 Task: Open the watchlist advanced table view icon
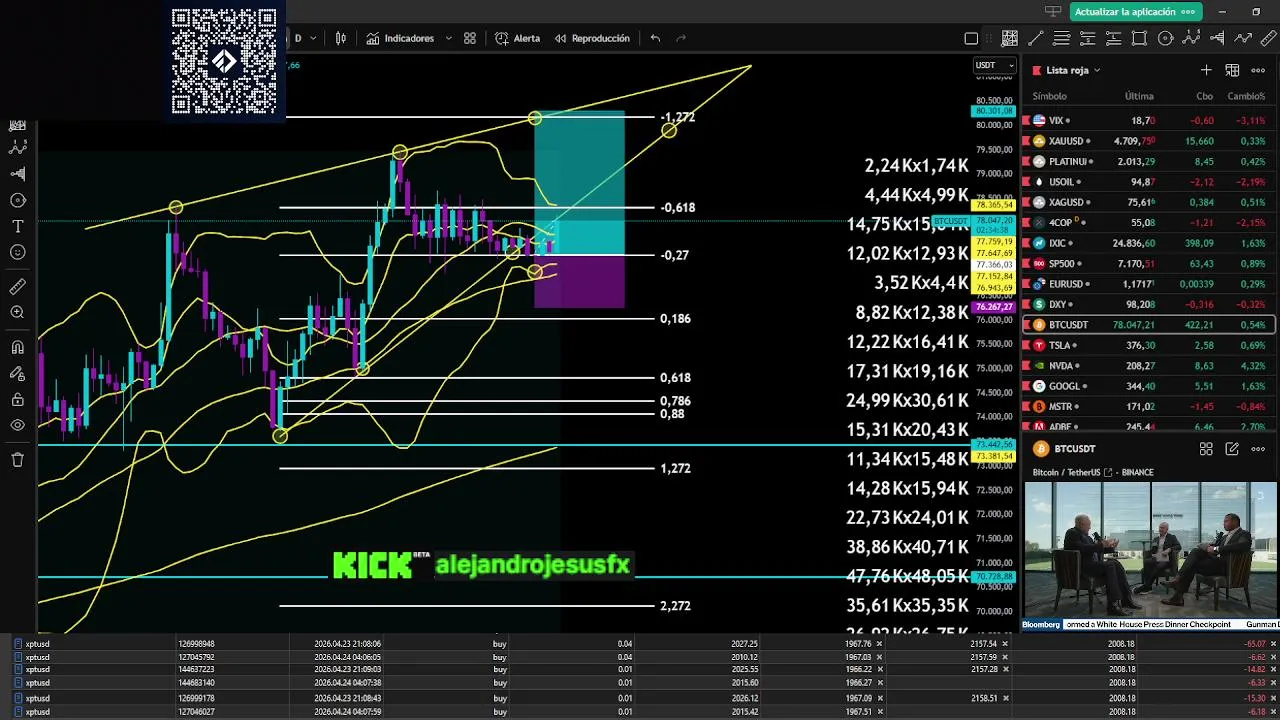[1232, 70]
